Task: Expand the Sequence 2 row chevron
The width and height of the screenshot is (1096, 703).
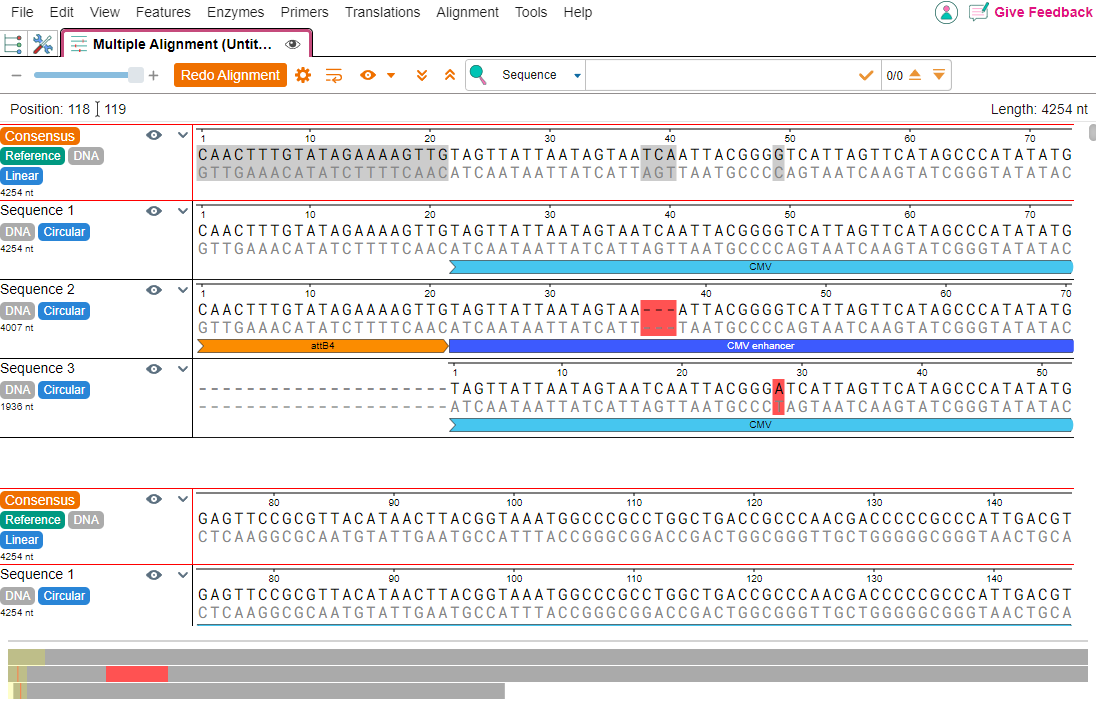Action: [x=182, y=290]
